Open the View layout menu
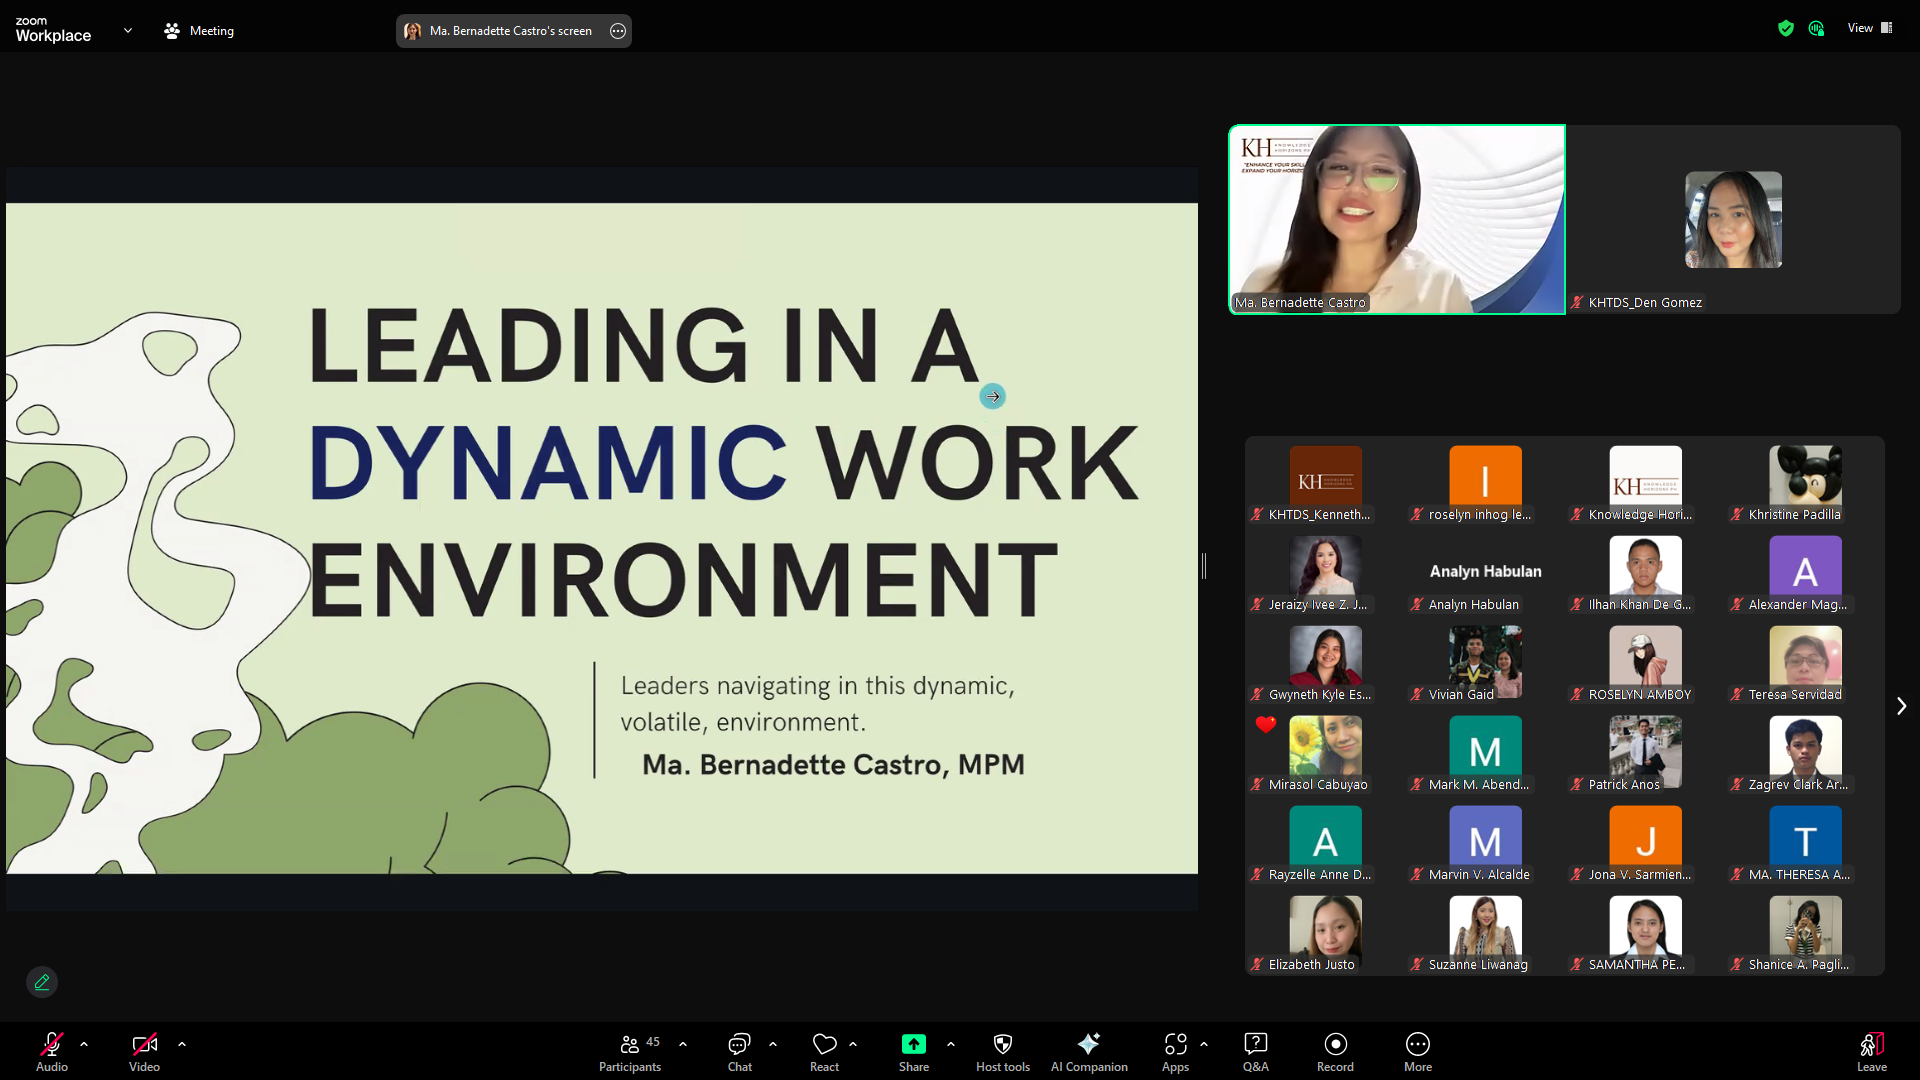1920x1080 pixels. 1869,28
